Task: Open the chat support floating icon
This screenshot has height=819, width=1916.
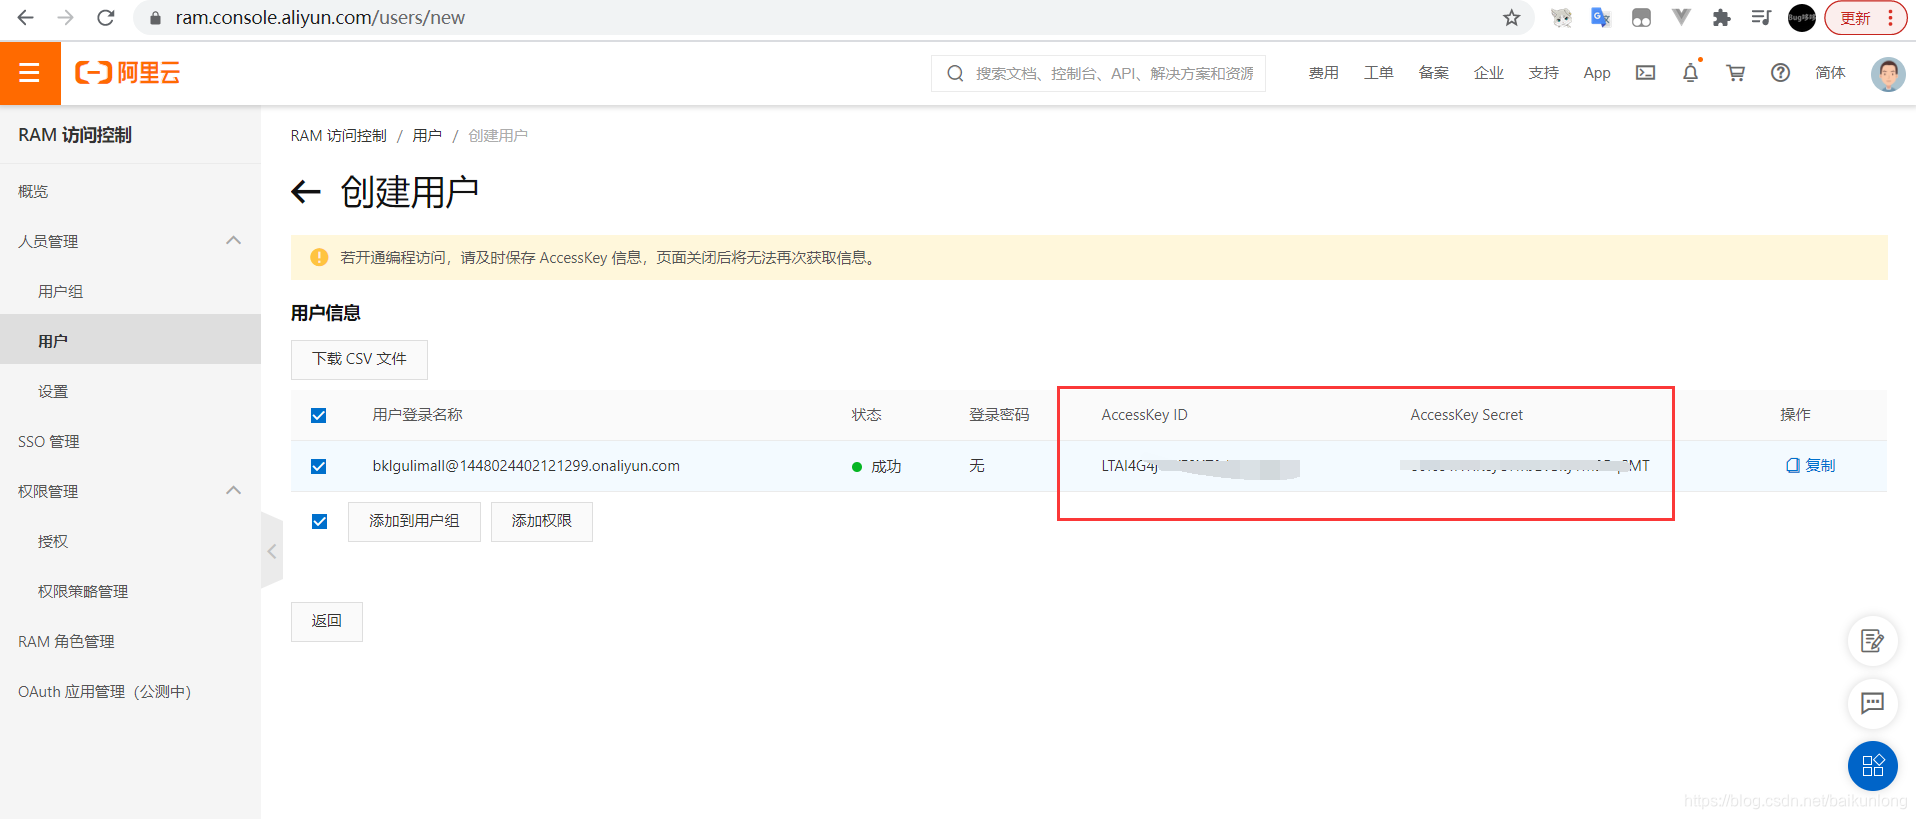Action: click(1872, 703)
